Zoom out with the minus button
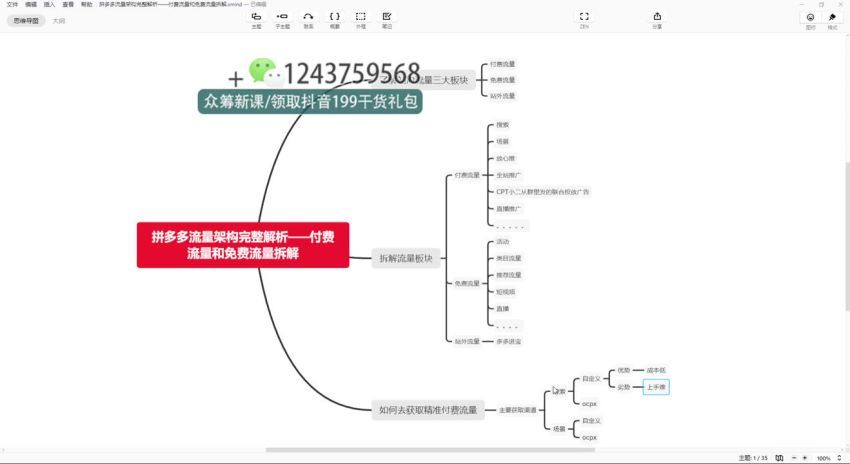The height and width of the screenshot is (464, 850). click(x=794, y=458)
